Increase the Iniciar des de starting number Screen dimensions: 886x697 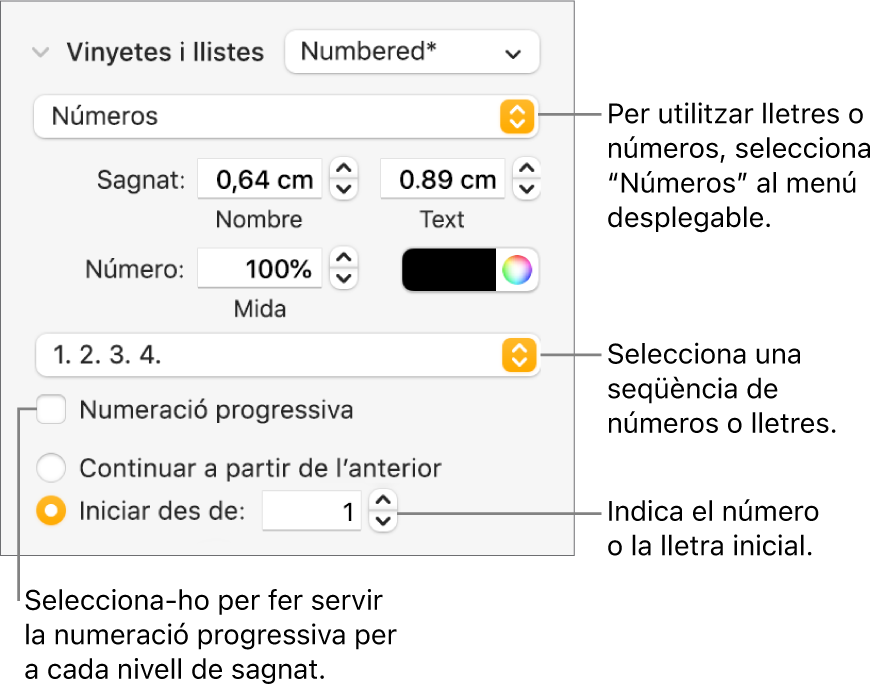tap(383, 501)
